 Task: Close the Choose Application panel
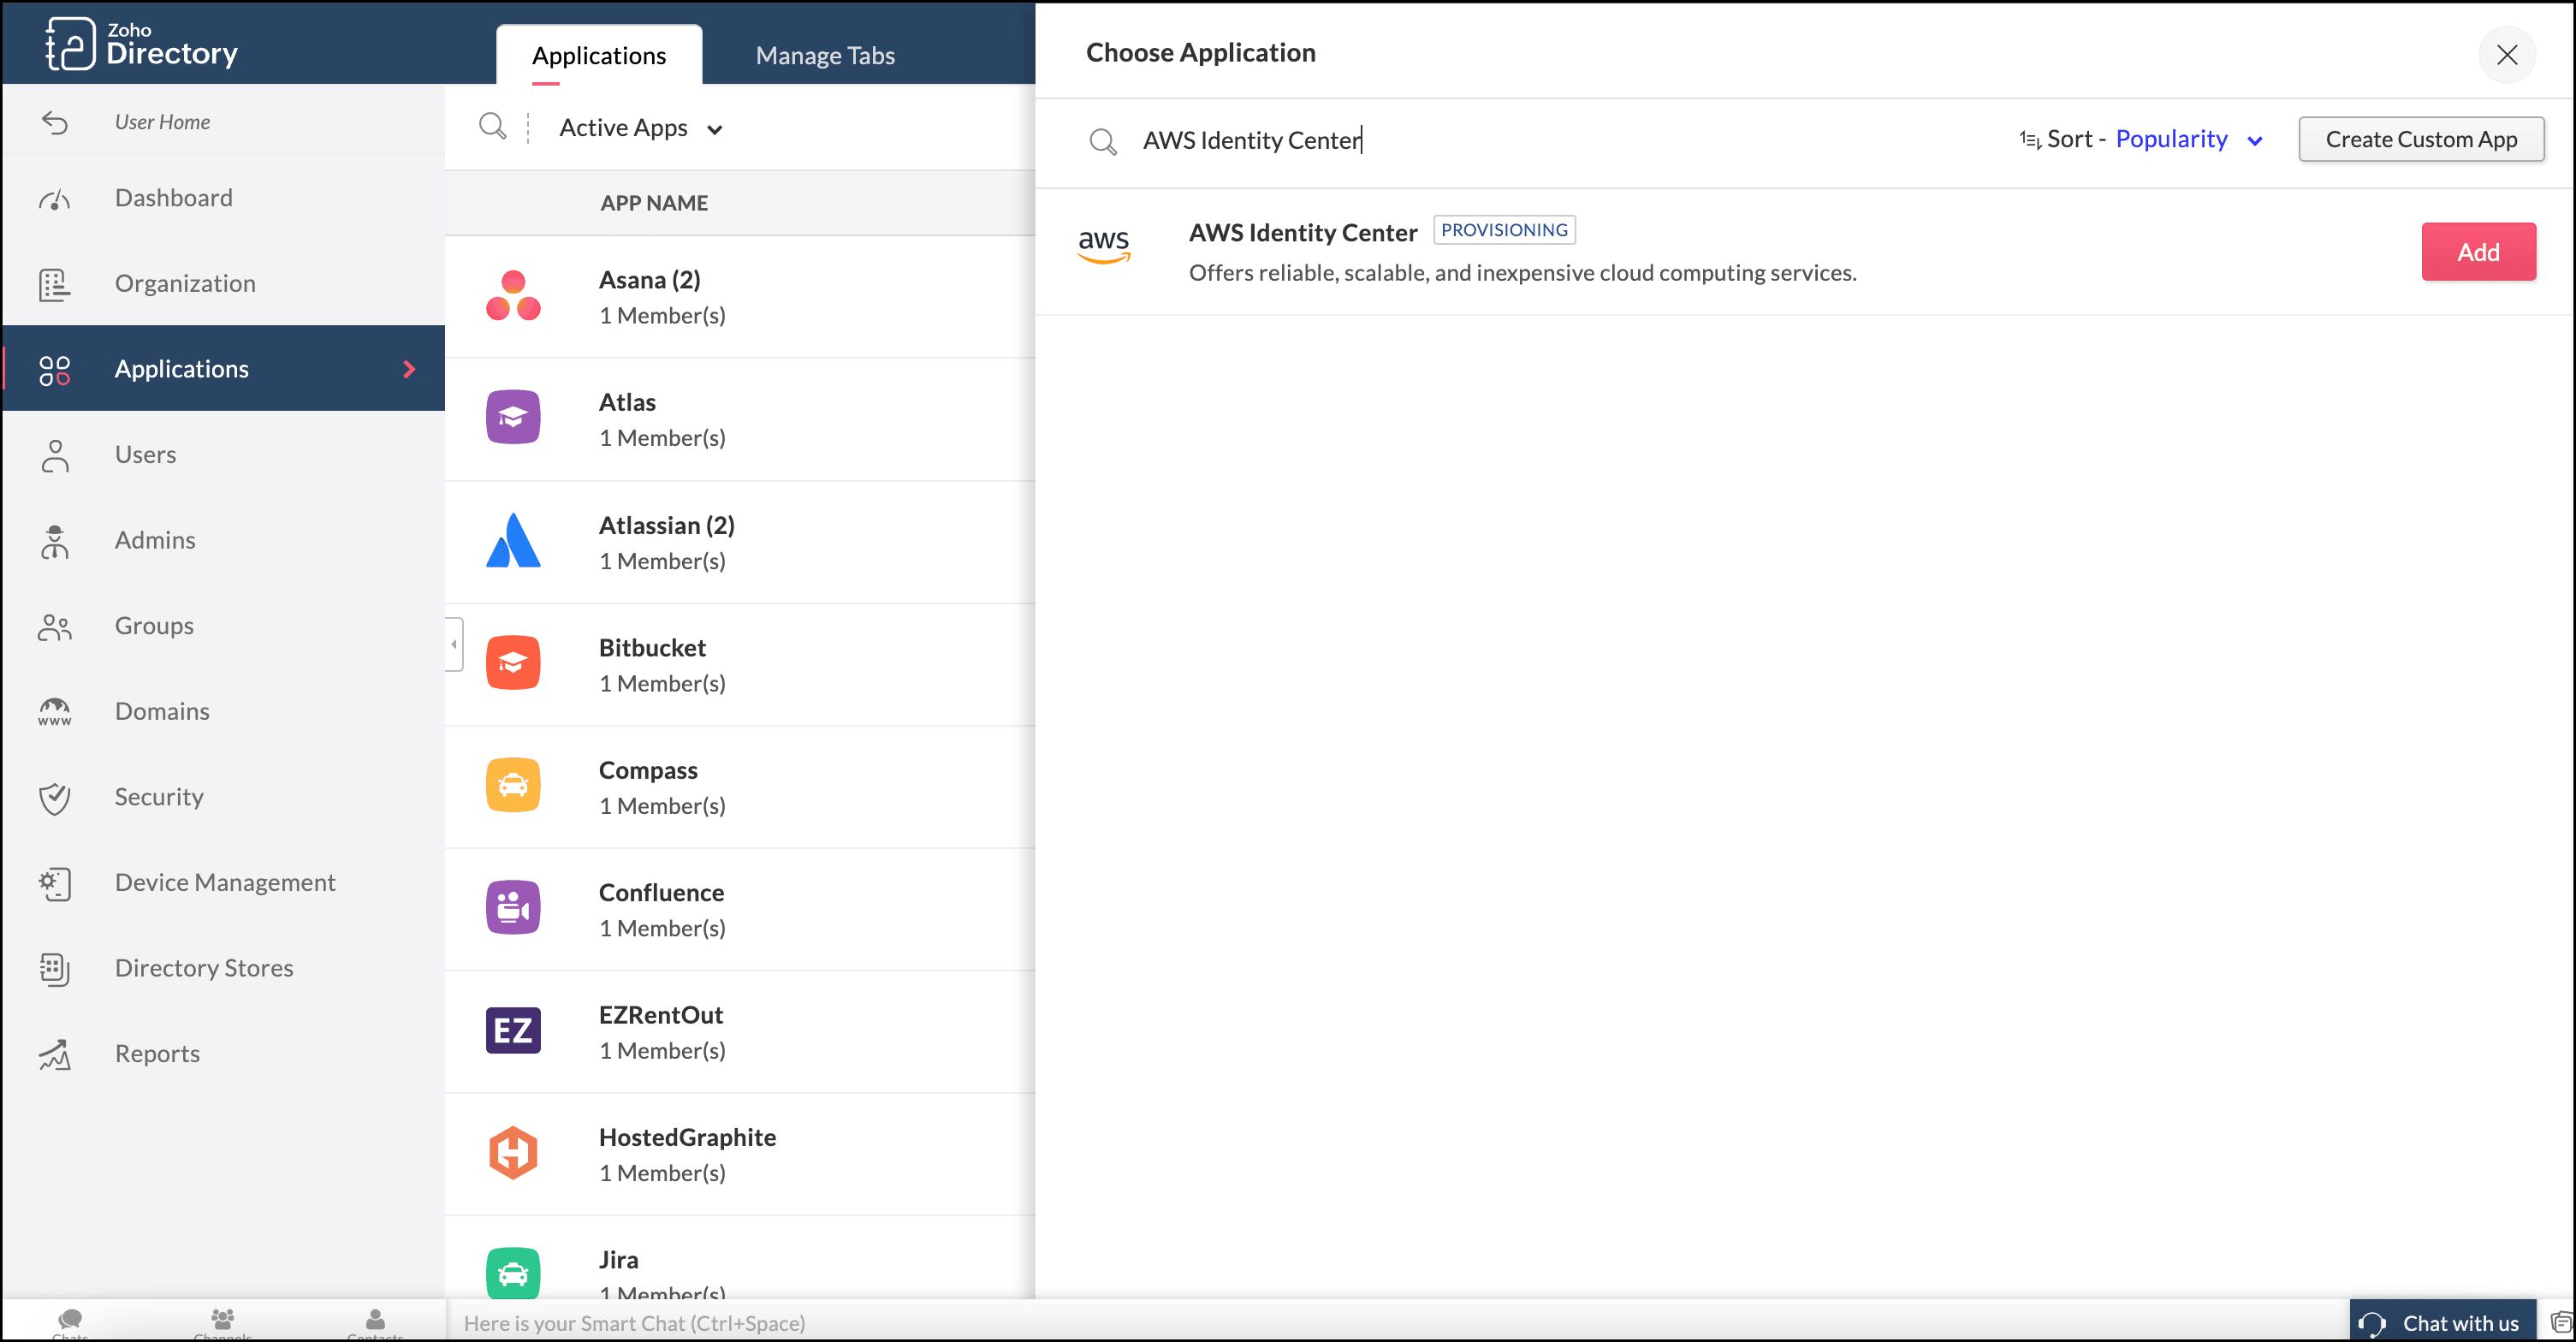(x=2506, y=54)
